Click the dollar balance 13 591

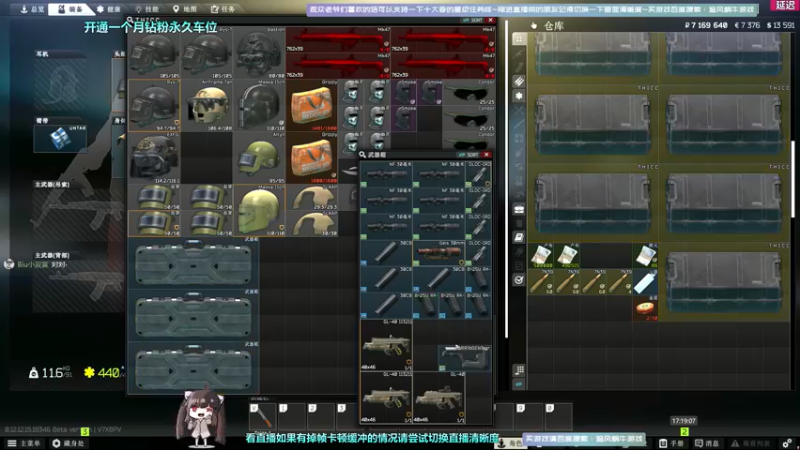[x=781, y=25]
